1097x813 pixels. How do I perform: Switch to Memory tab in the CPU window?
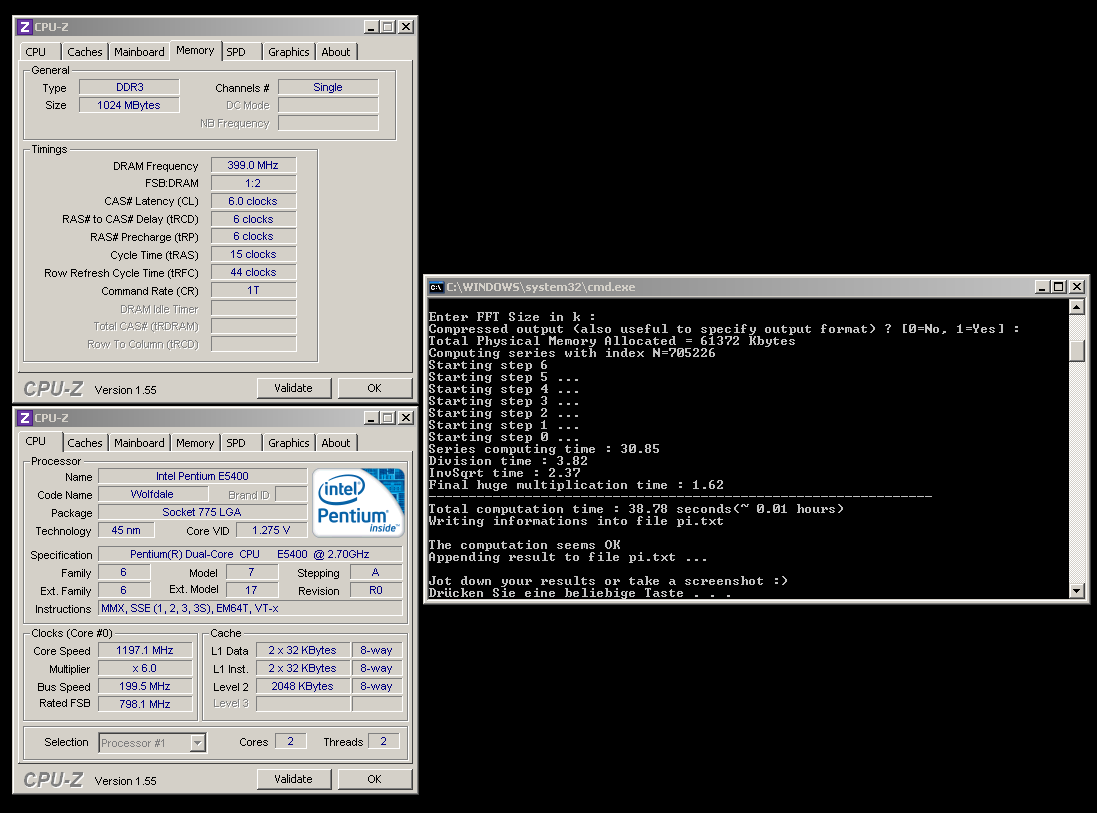pos(195,443)
